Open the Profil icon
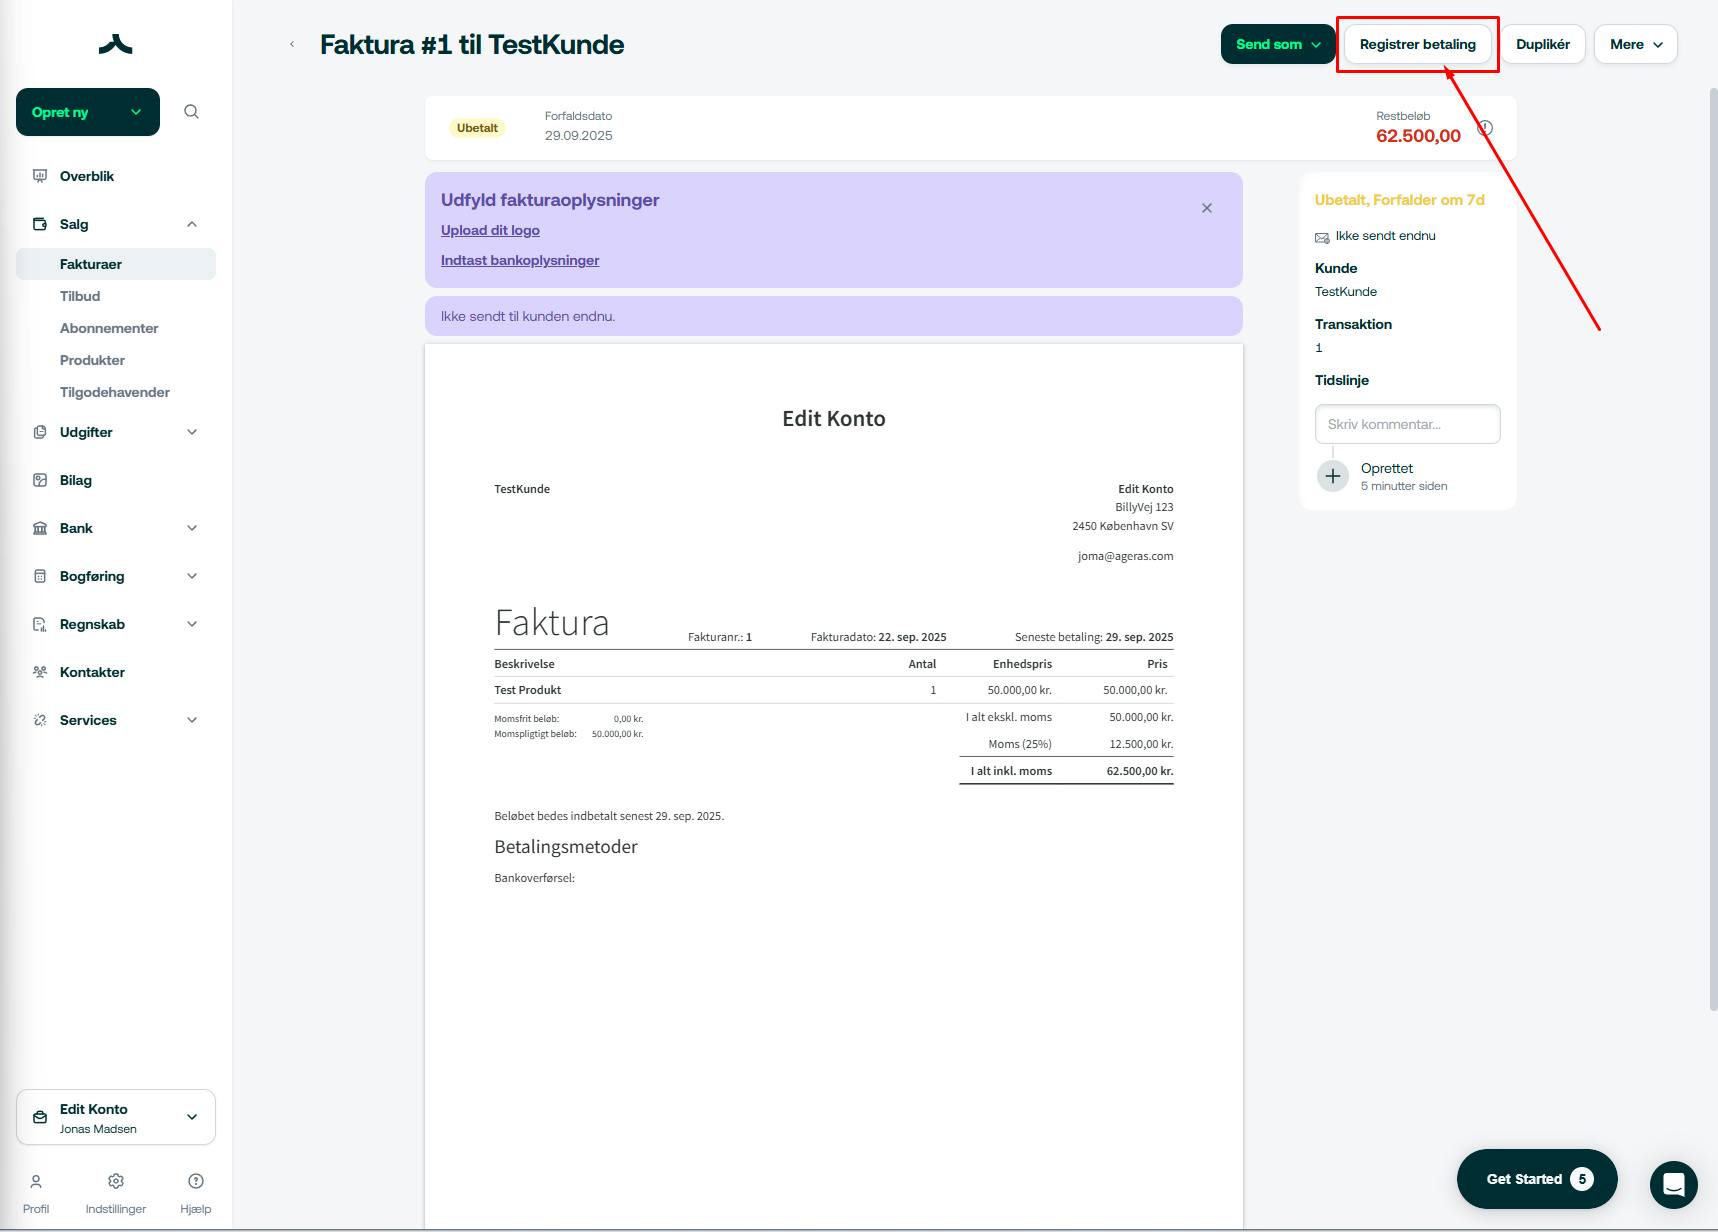1718x1232 pixels. point(36,1181)
